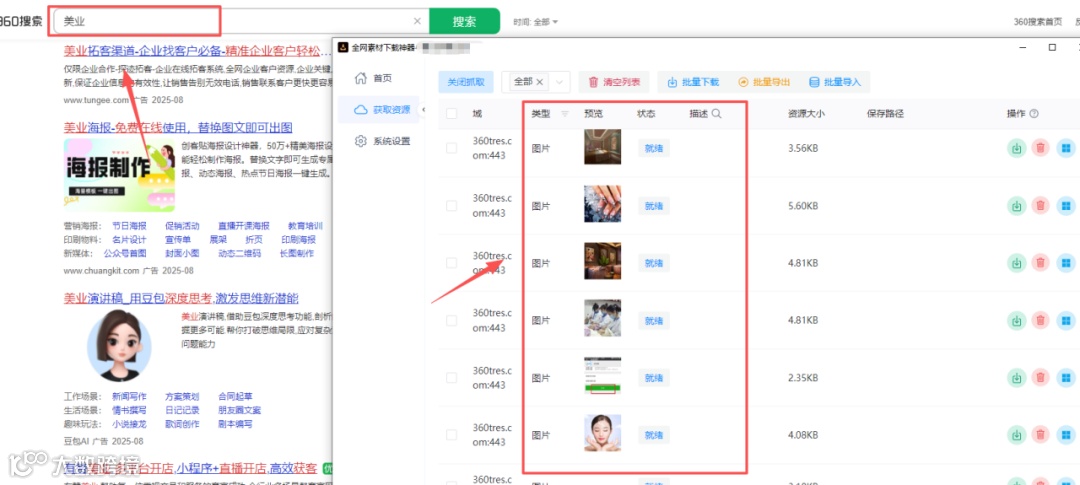Tick the checkbox for the 4.08KB row

451,435
